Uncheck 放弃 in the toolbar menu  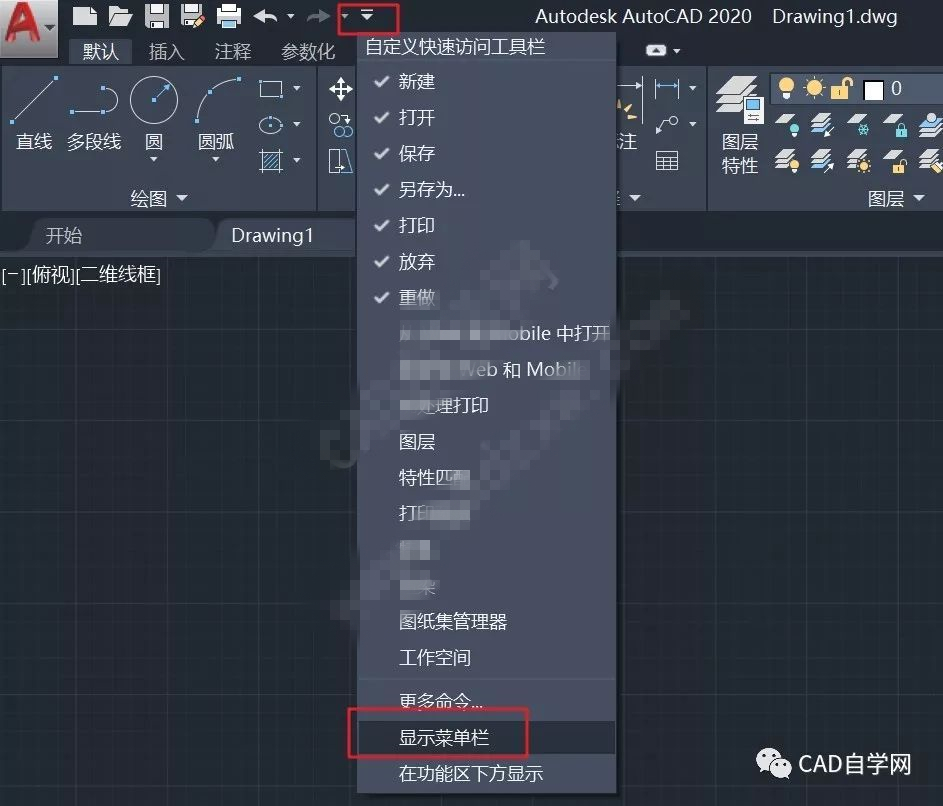pyautogui.click(x=486, y=262)
